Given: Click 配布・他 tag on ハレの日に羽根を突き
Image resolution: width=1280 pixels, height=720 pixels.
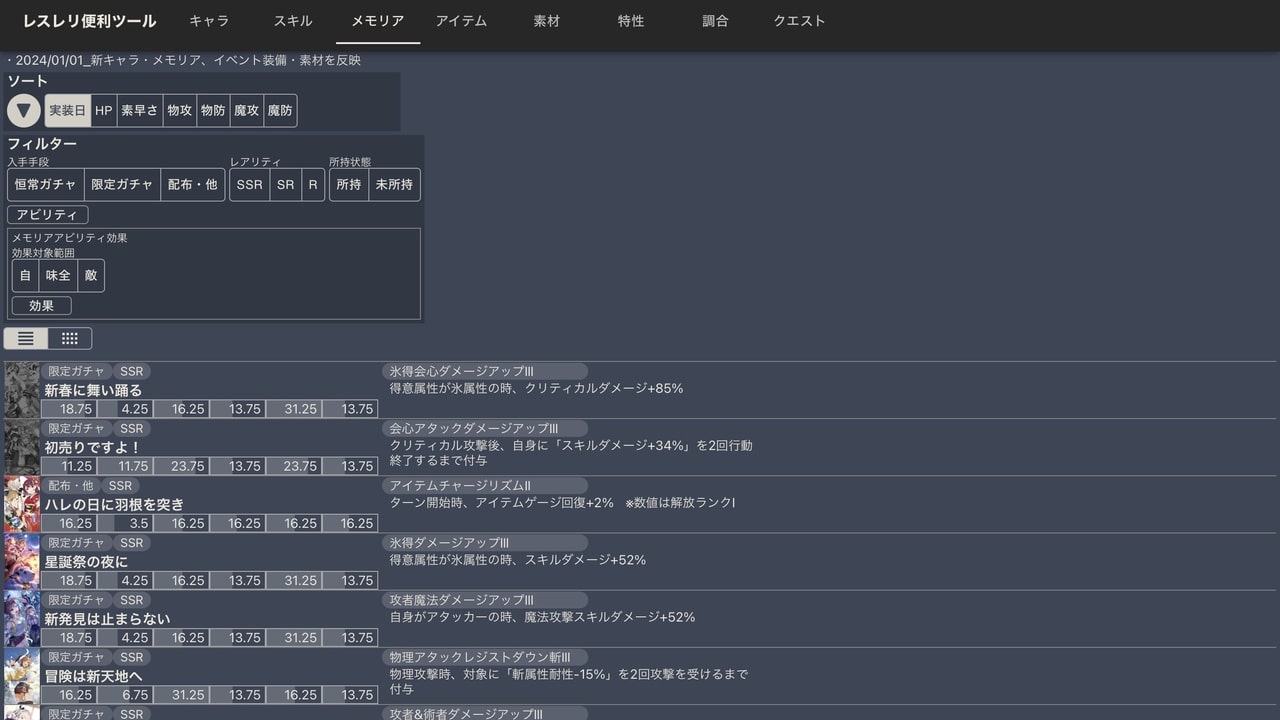Looking at the screenshot, I should [x=73, y=485].
